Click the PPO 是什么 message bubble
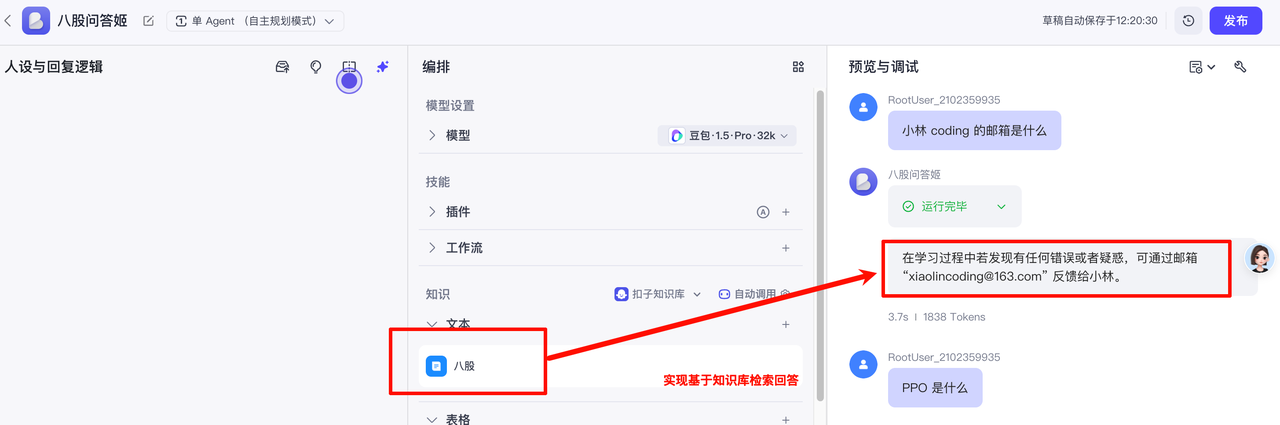The width and height of the screenshot is (1280, 425). coord(935,388)
